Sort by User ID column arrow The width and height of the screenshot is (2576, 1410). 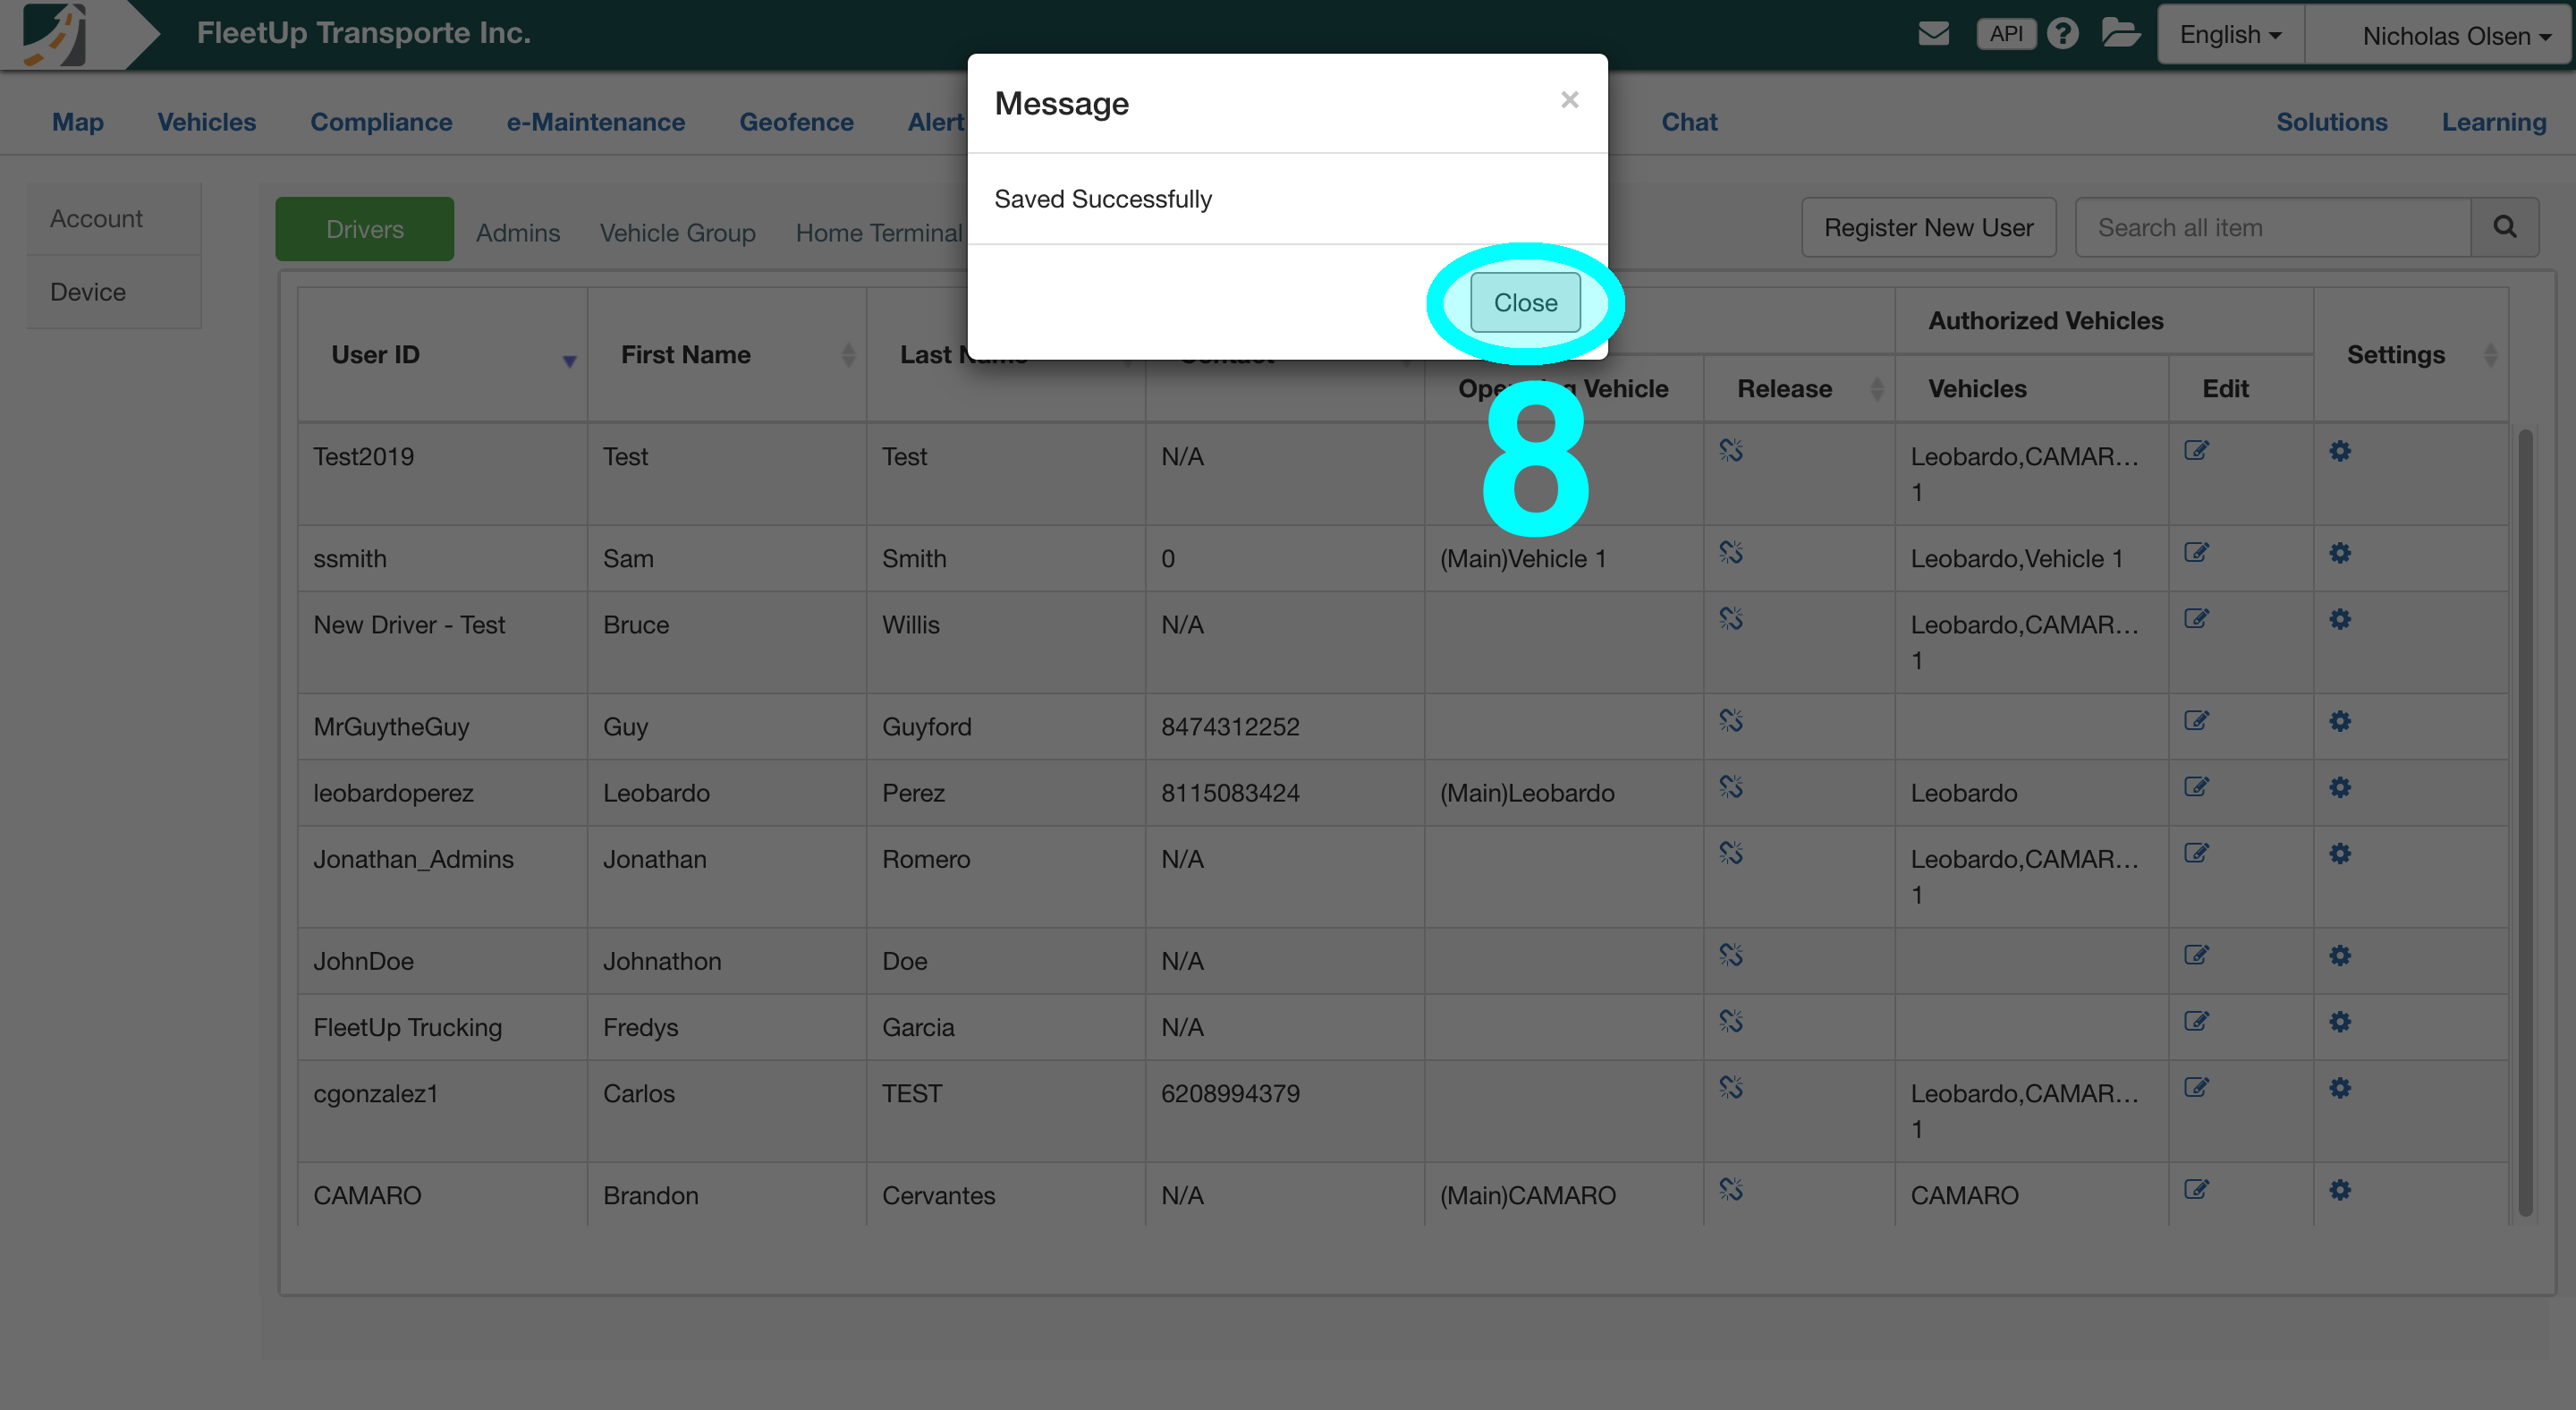[569, 361]
